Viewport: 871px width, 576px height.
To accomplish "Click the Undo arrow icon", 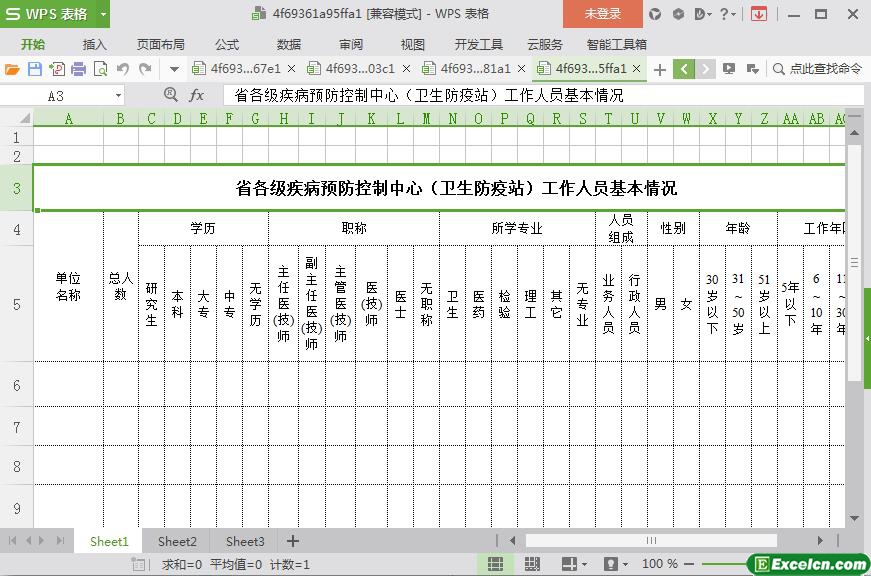I will pyautogui.click(x=123, y=69).
